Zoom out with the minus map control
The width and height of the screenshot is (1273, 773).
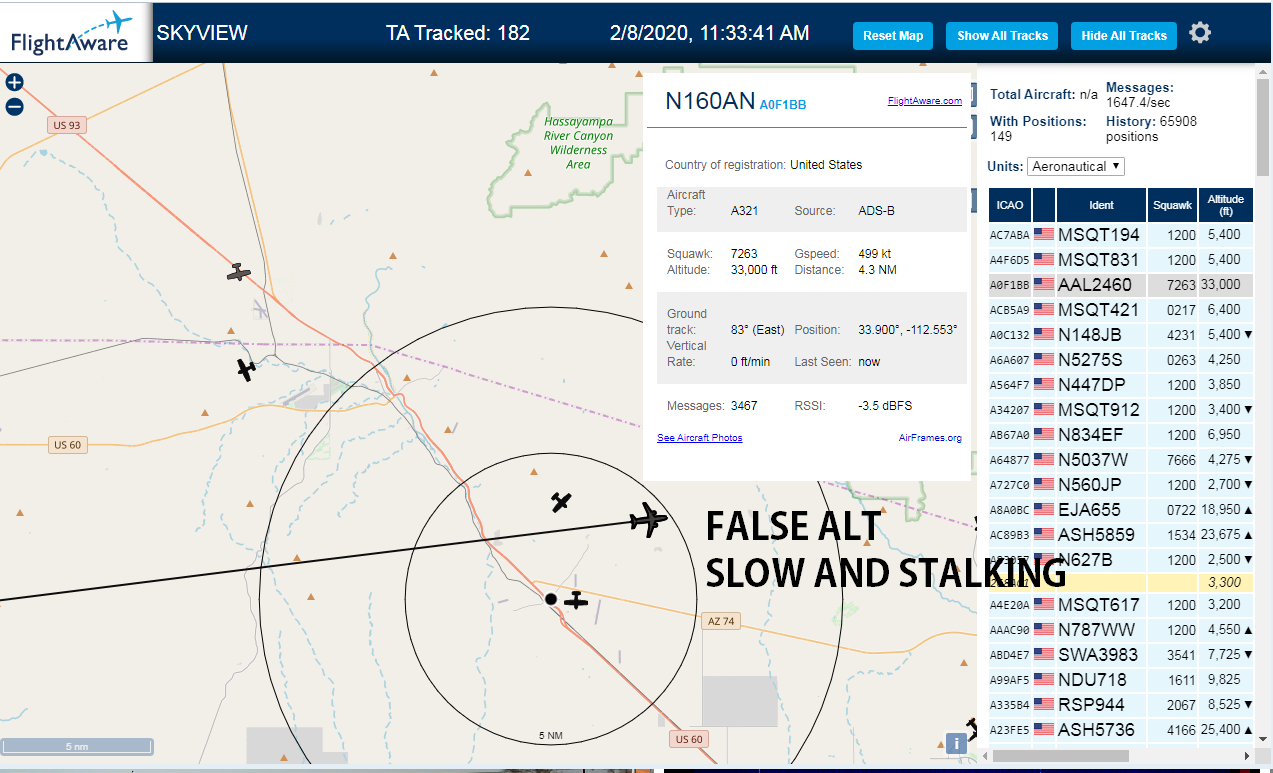[x=14, y=107]
